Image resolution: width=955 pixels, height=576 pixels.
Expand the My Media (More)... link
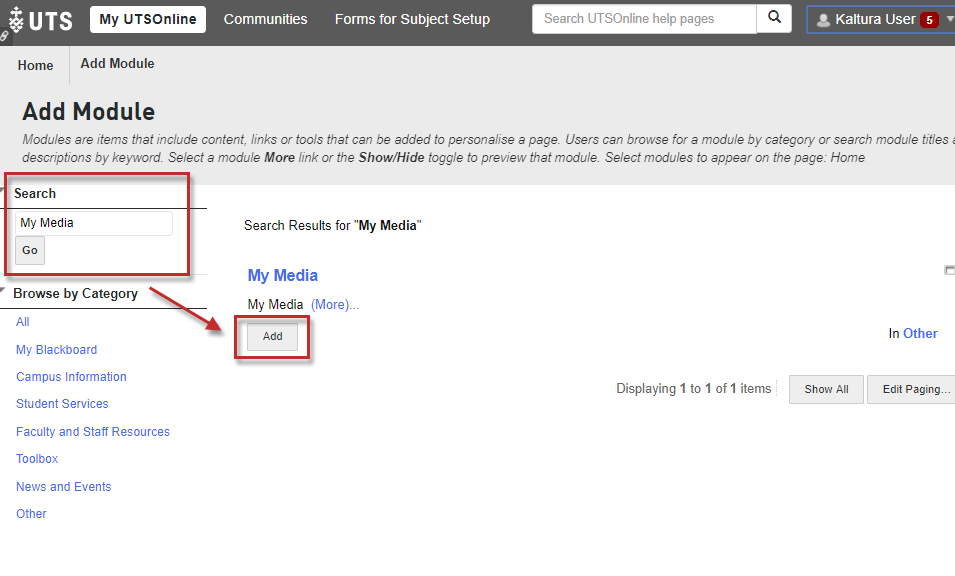pos(334,305)
